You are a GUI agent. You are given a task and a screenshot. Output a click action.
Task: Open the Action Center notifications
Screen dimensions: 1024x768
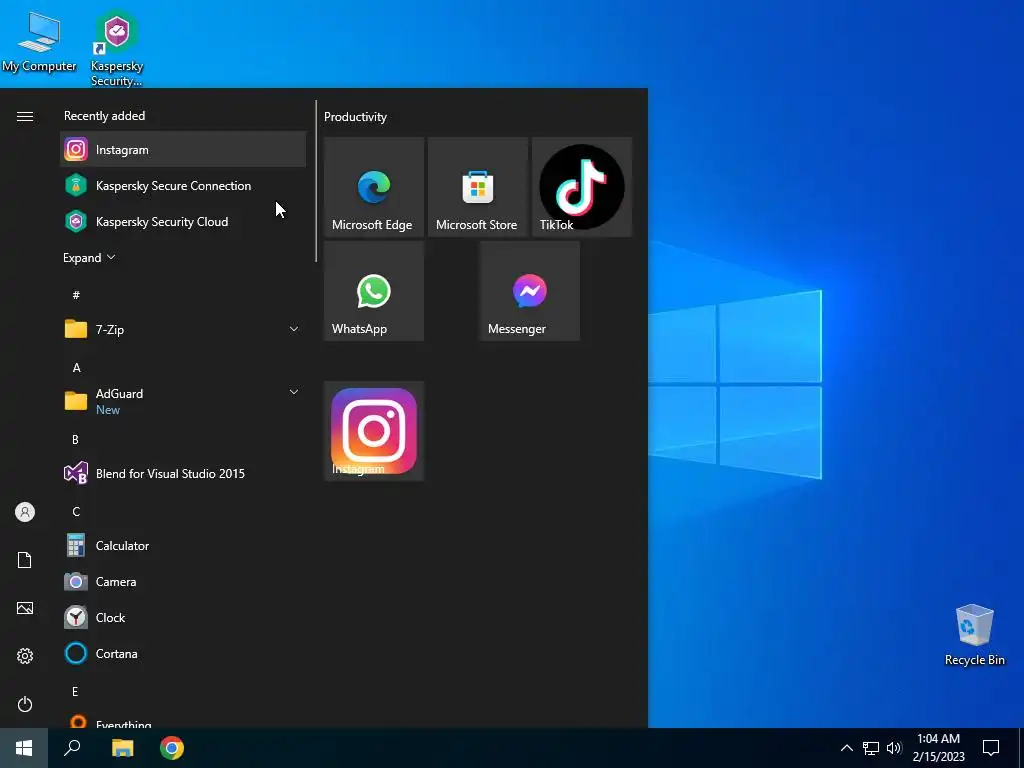coord(991,748)
